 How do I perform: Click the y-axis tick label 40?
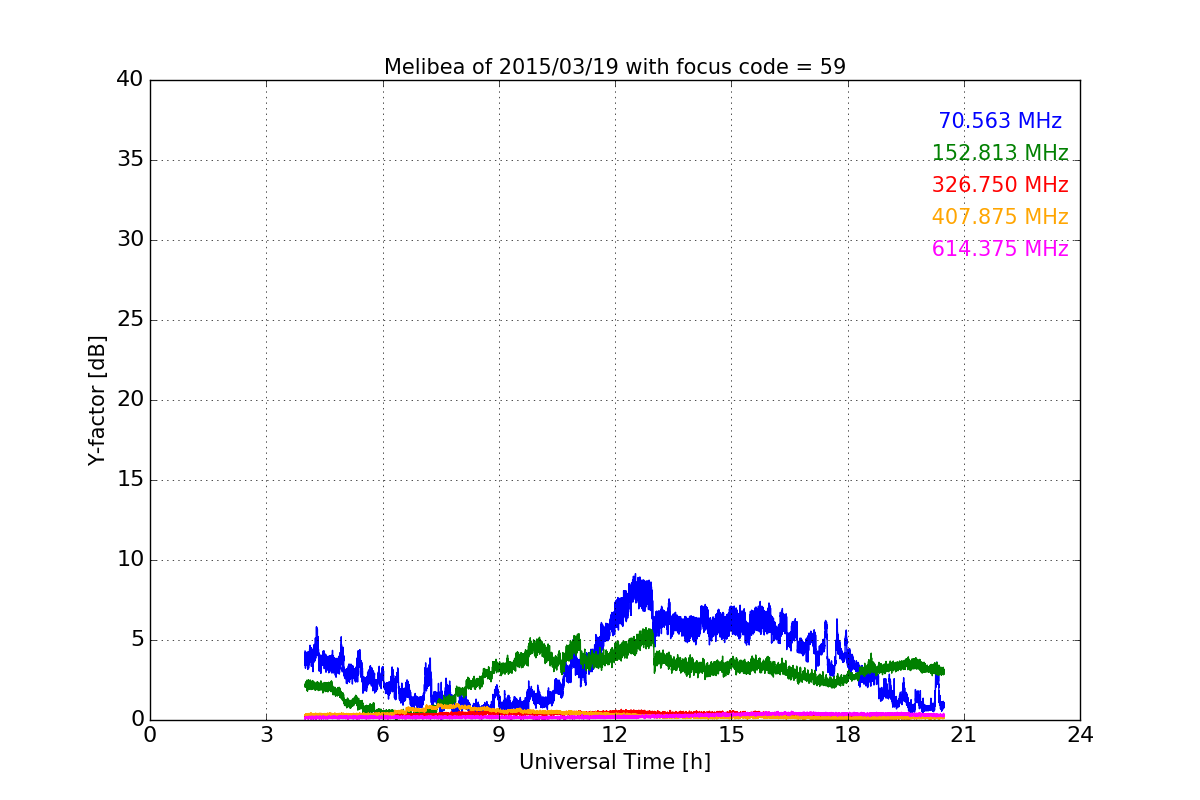130,80
